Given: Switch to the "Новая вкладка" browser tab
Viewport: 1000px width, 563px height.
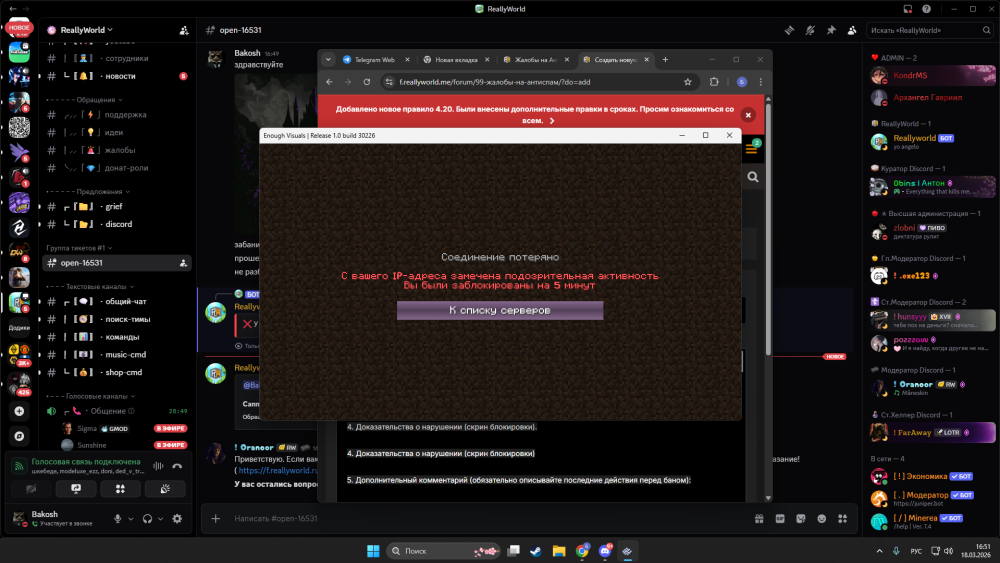Looking at the screenshot, I should (456, 59).
